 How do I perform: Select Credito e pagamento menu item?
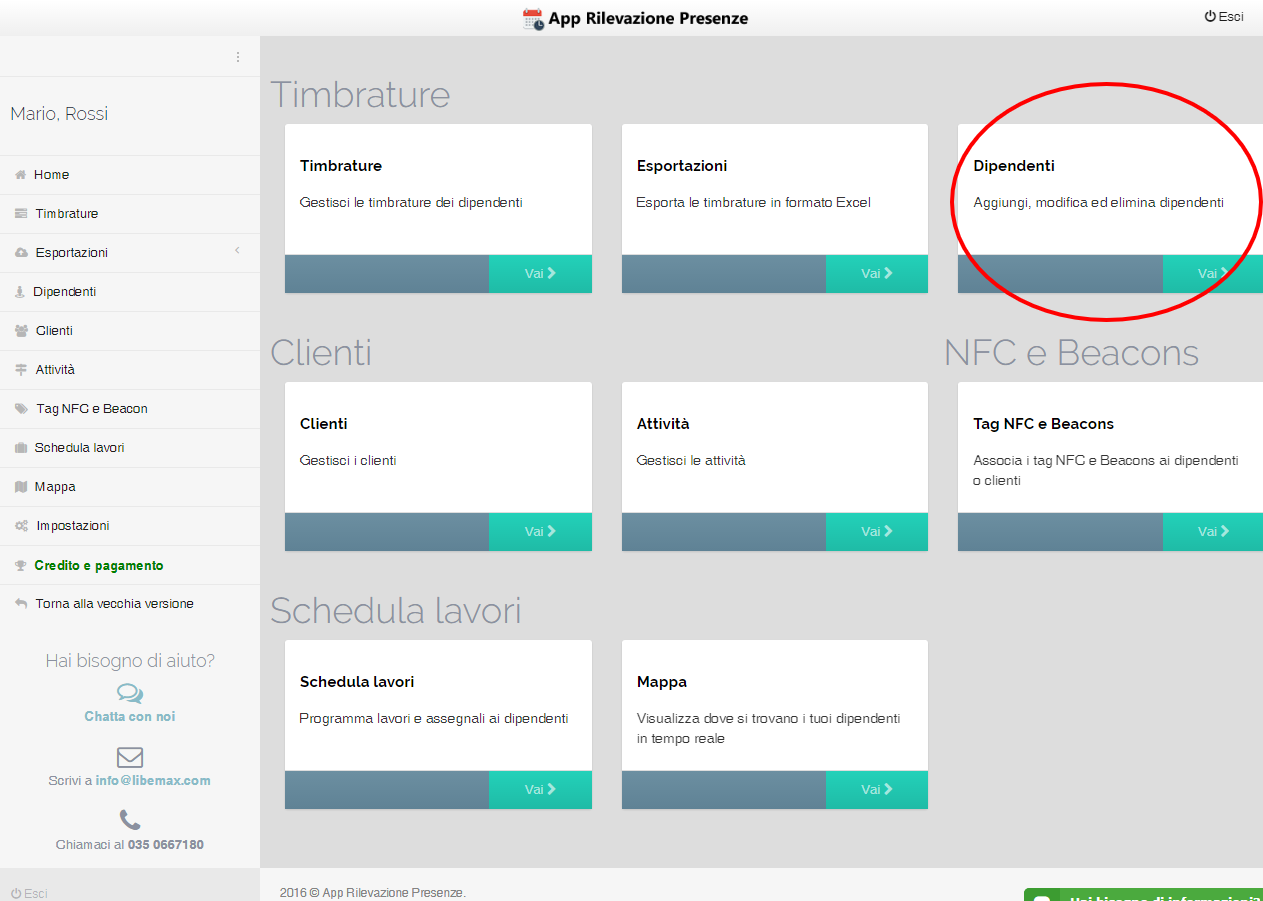tap(98, 565)
